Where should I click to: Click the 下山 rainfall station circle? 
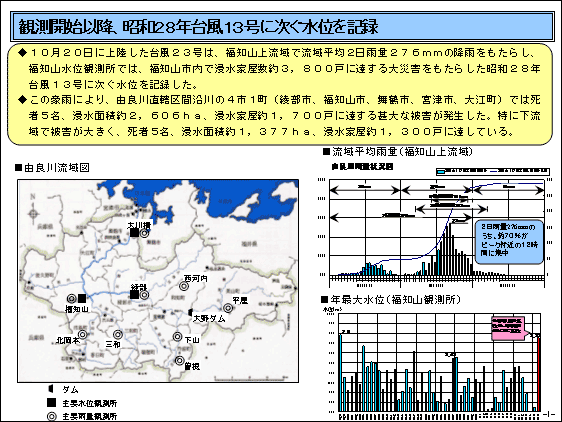(177, 337)
